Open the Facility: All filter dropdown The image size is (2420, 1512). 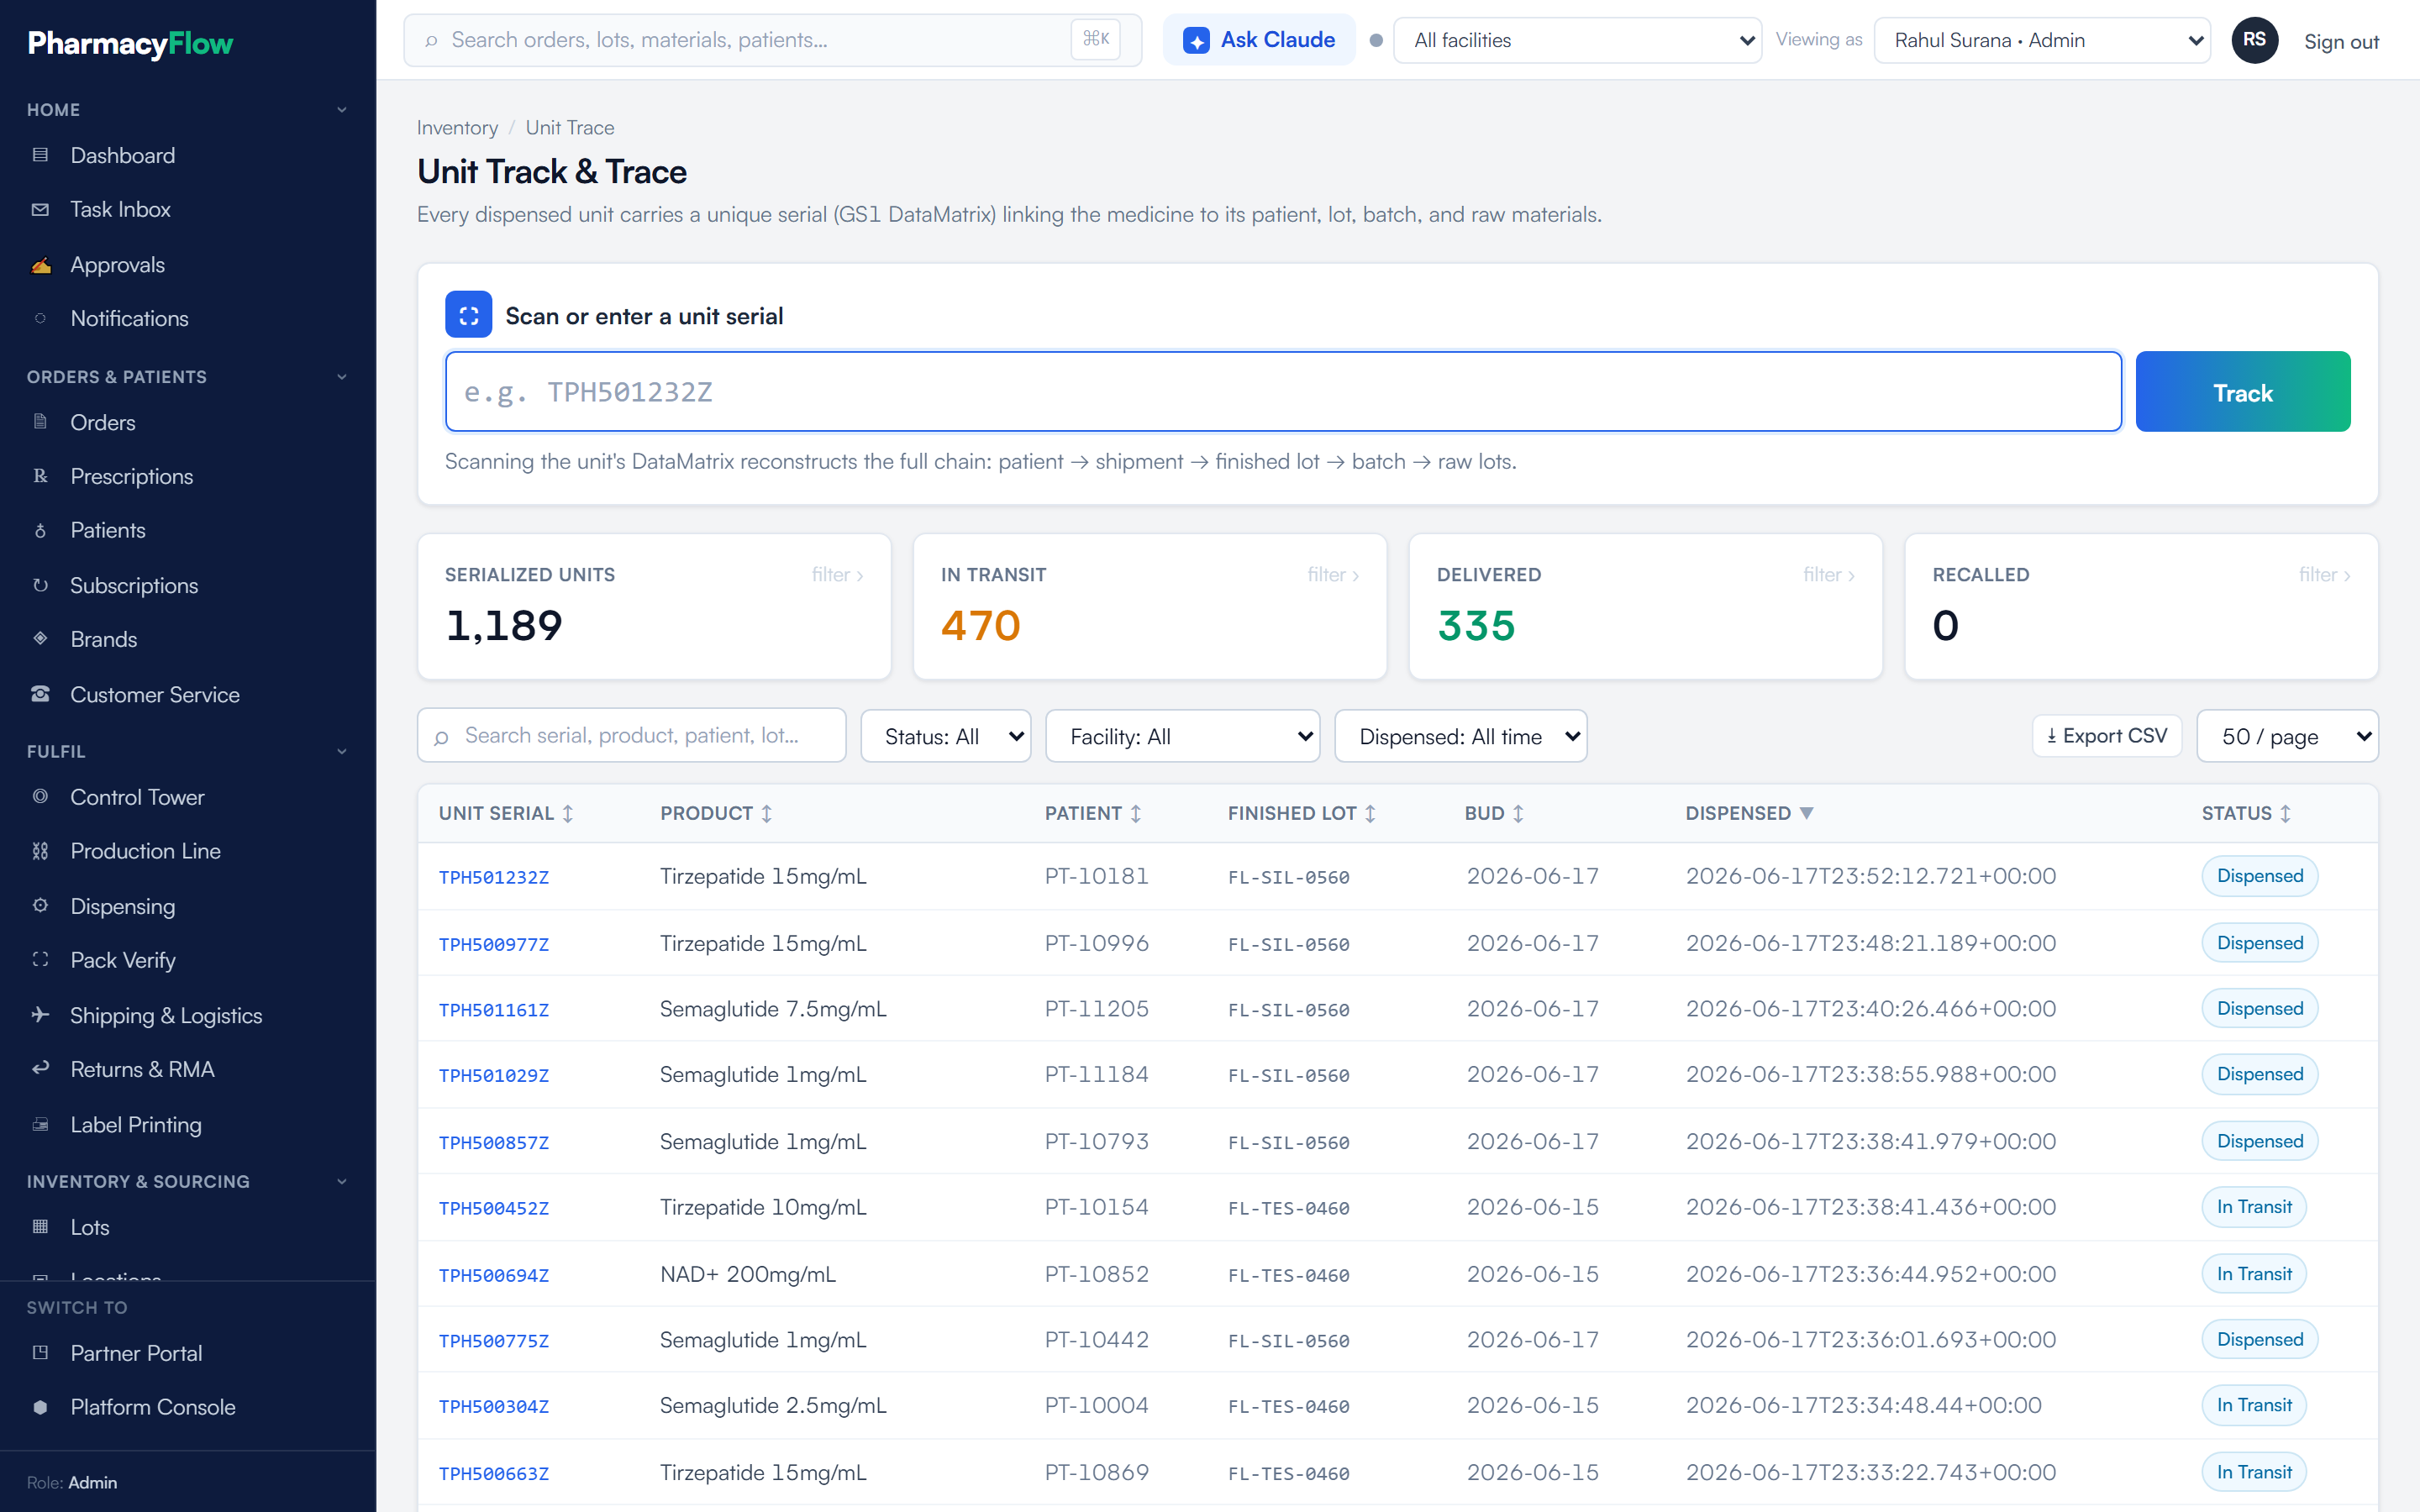(x=1182, y=736)
